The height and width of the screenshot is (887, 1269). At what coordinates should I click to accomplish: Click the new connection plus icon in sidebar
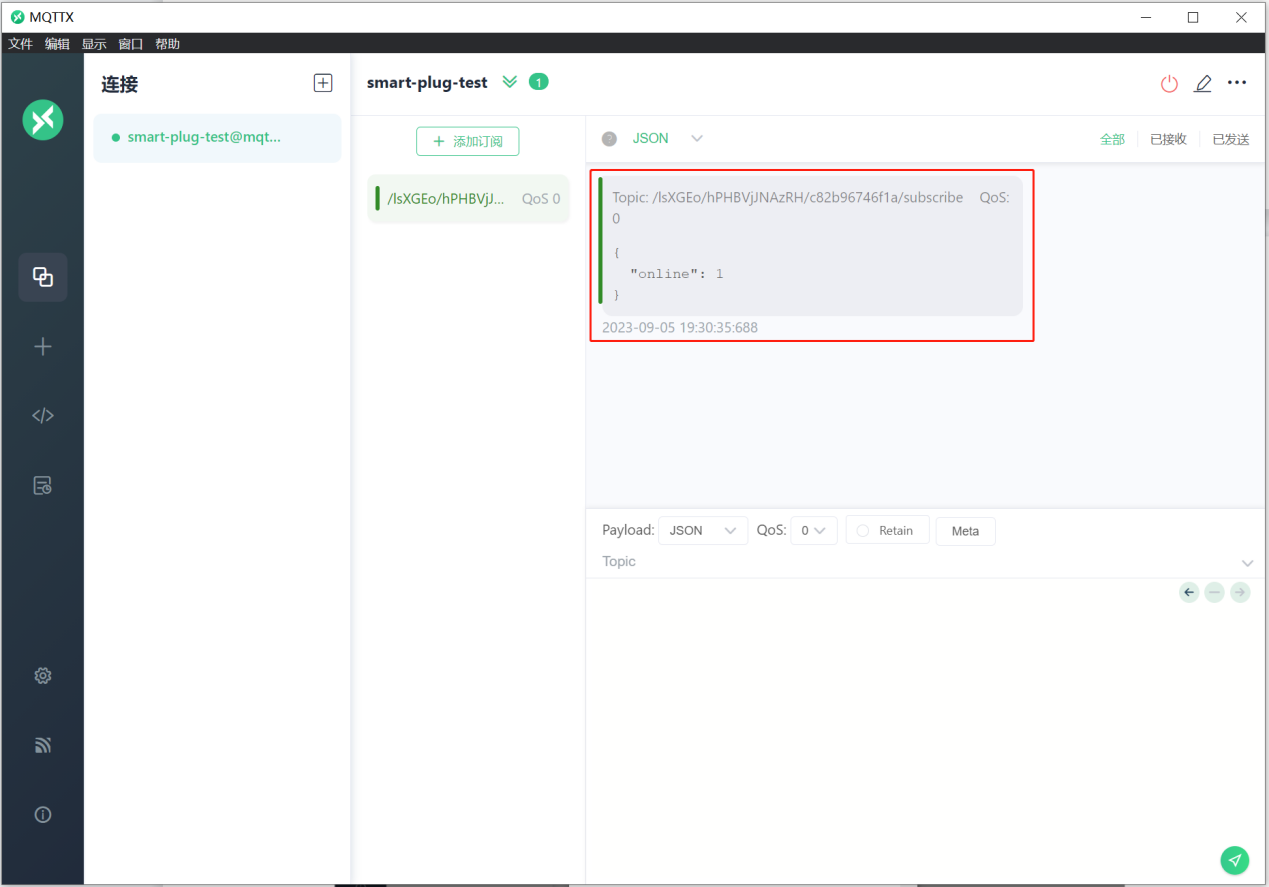click(43, 347)
